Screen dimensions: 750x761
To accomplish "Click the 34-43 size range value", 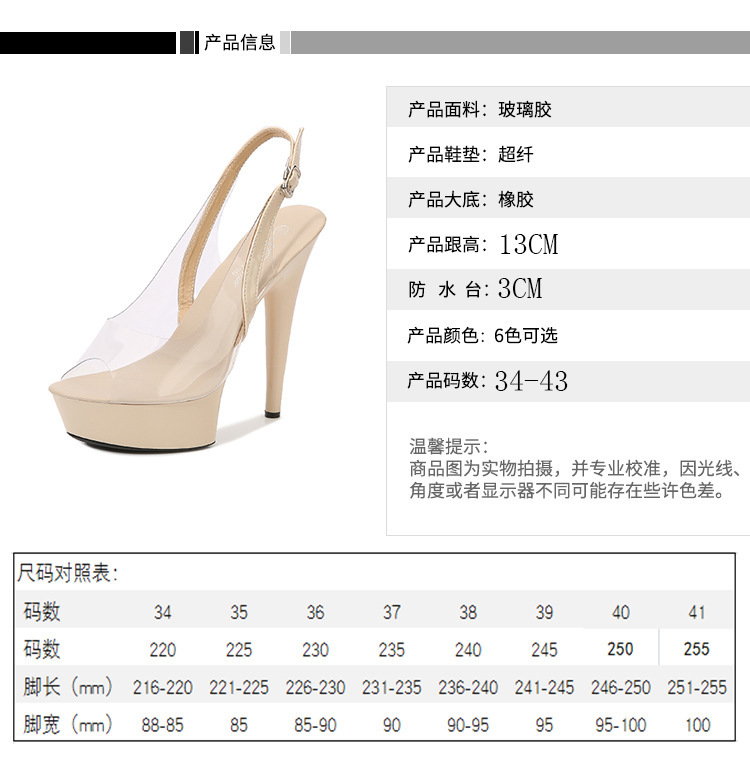I will (532, 381).
